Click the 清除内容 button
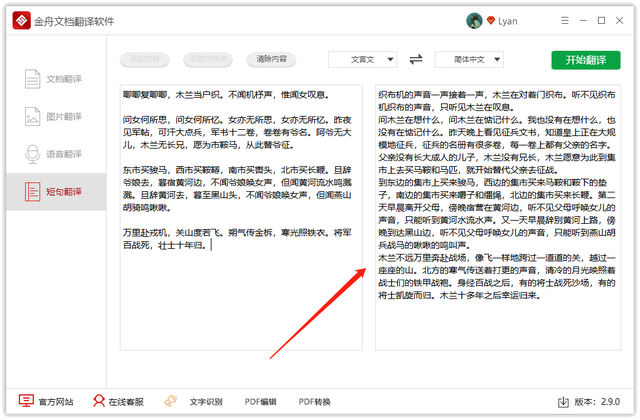Image resolution: width=640 pixels, height=420 pixels. point(271,59)
